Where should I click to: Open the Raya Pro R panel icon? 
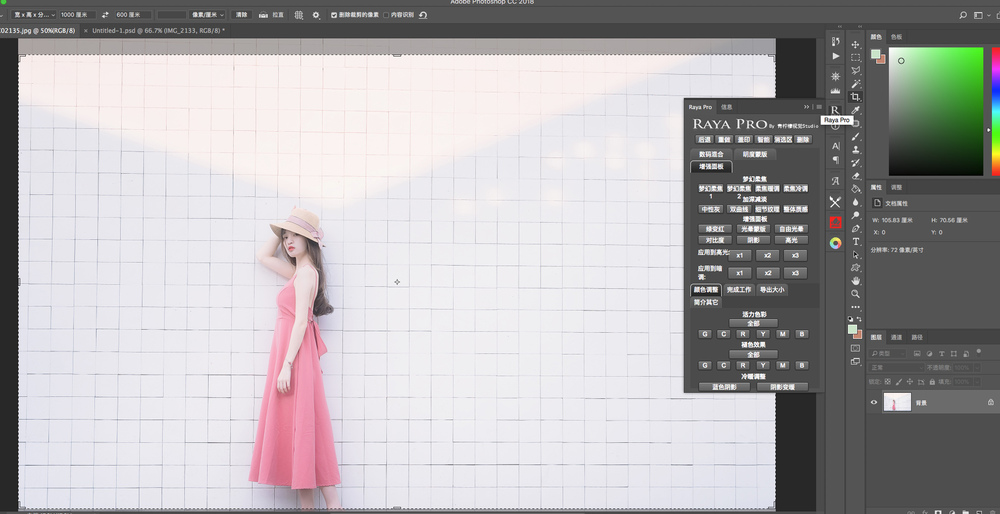point(835,110)
